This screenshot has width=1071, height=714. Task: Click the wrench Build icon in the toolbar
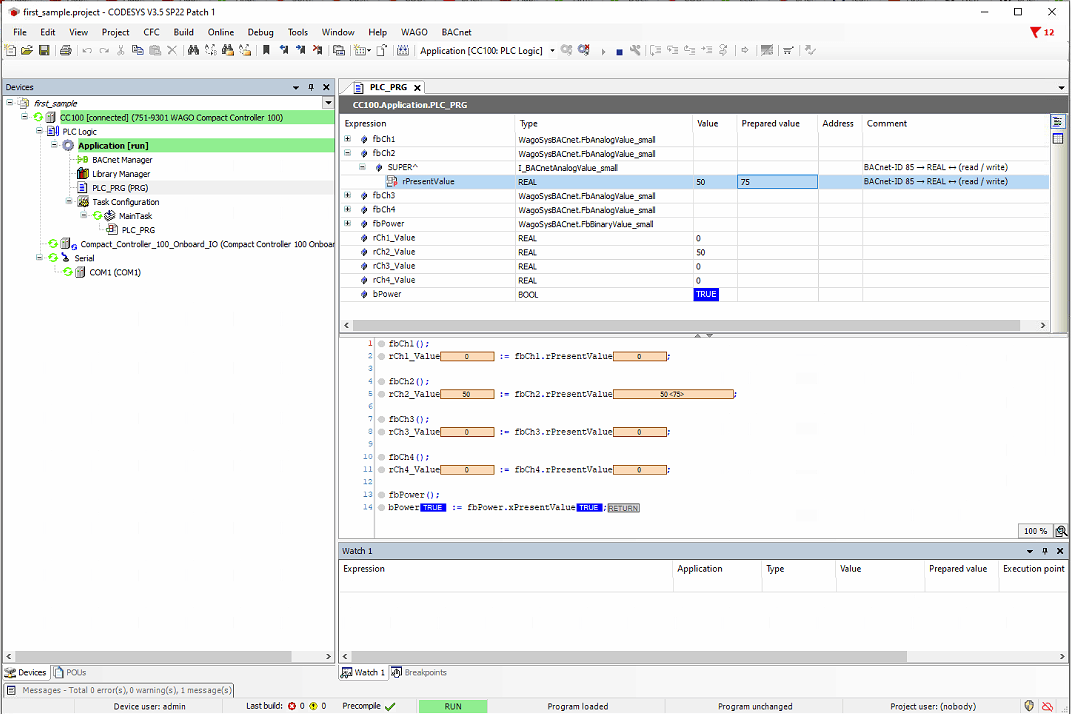pos(635,51)
